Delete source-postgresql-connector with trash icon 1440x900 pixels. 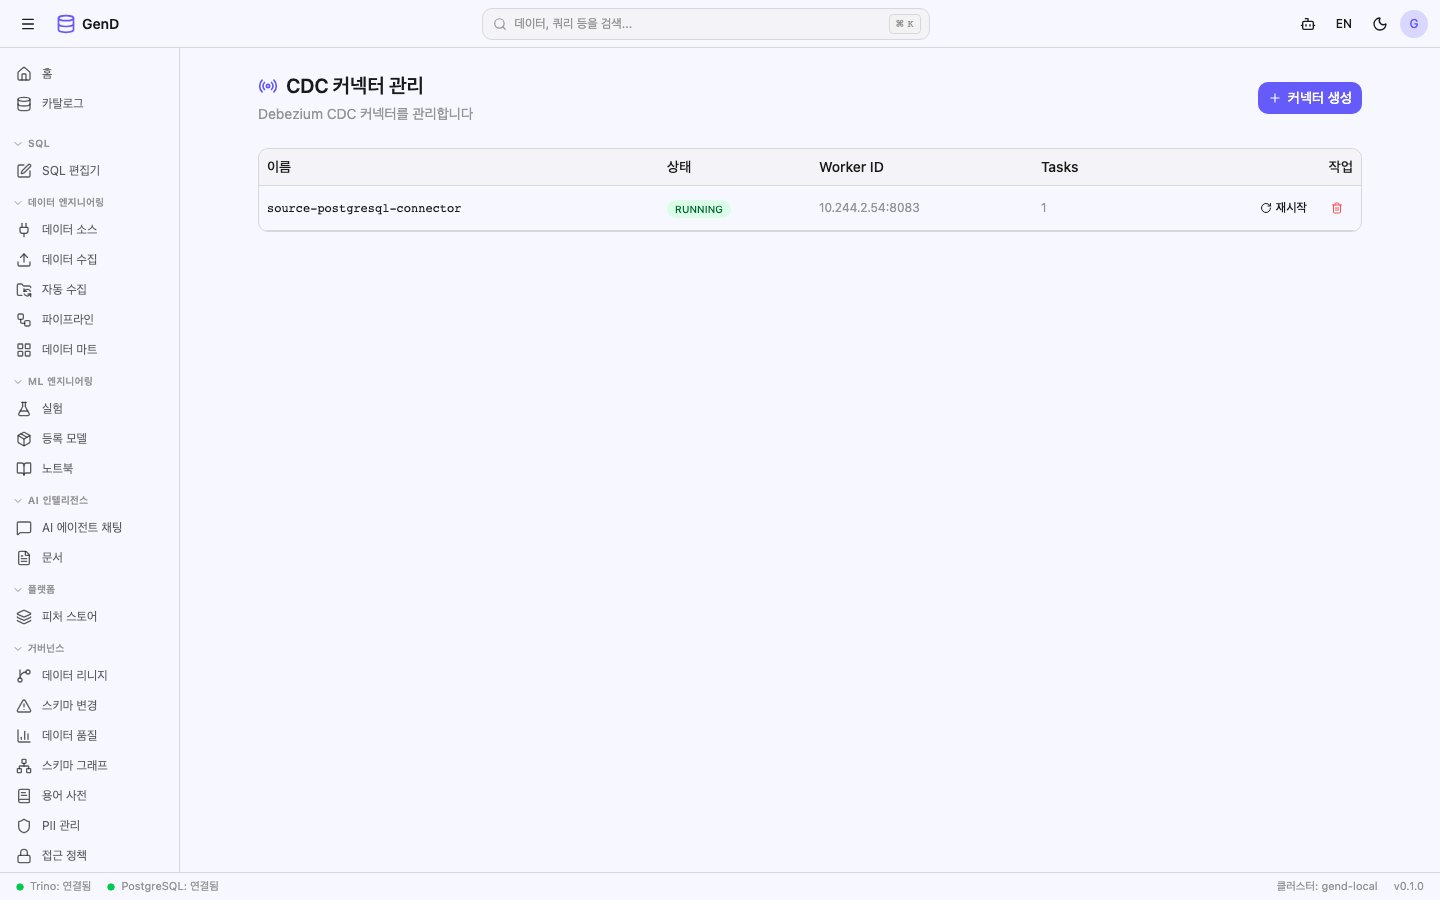1337,208
